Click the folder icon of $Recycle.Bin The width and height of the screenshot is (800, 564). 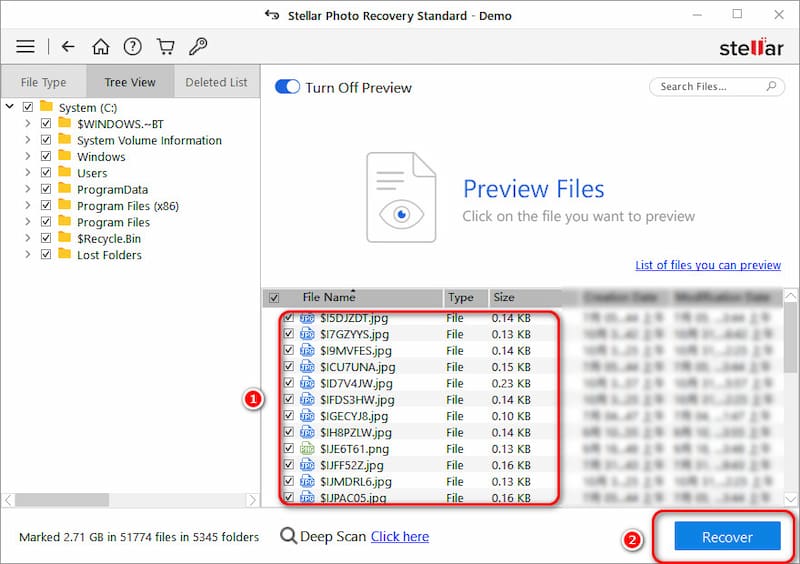(x=64, y=237)
